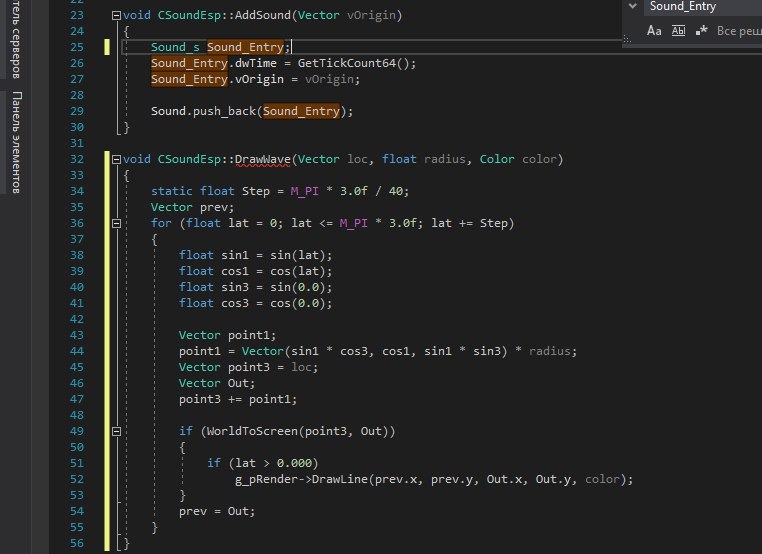Click line number 32 in the gutter
762x554 pixels.
tap(77, 159)
